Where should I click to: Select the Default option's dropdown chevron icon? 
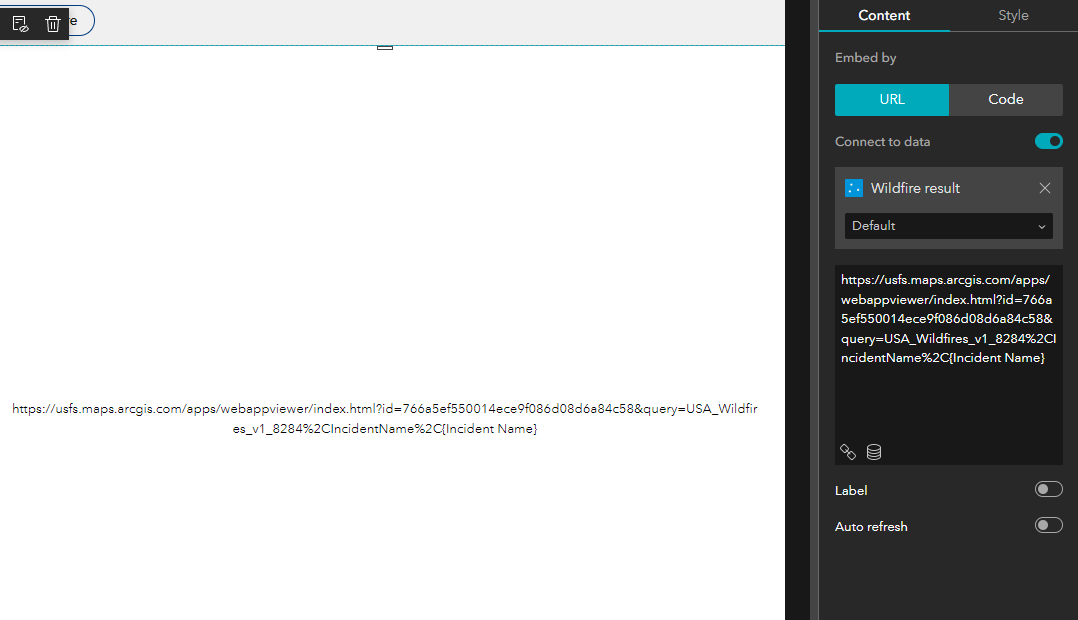[x=1042, y=226]
